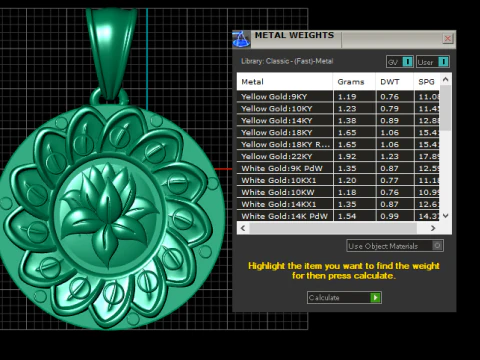Close the Metal Weights dialog
Image resolution: width=480 pixels, height=360 pixels.
(448, 39)
